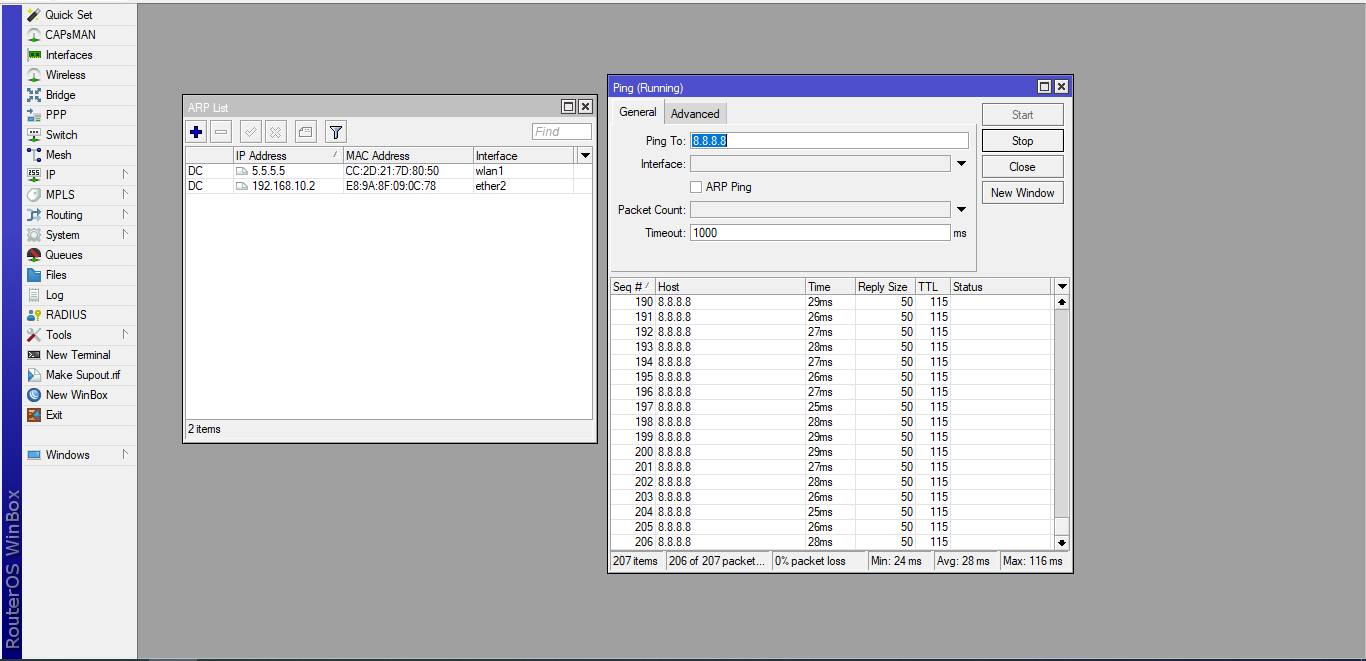This screenshot has width=1366, height=661.
Task: Sort ARP List by Interface column
Action: [525, 156]
